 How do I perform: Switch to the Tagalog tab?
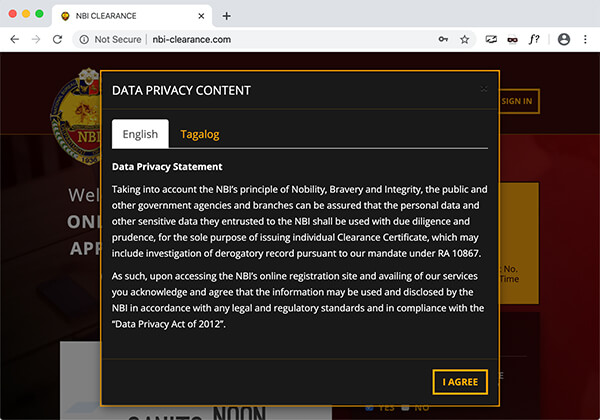click(200, 134)
